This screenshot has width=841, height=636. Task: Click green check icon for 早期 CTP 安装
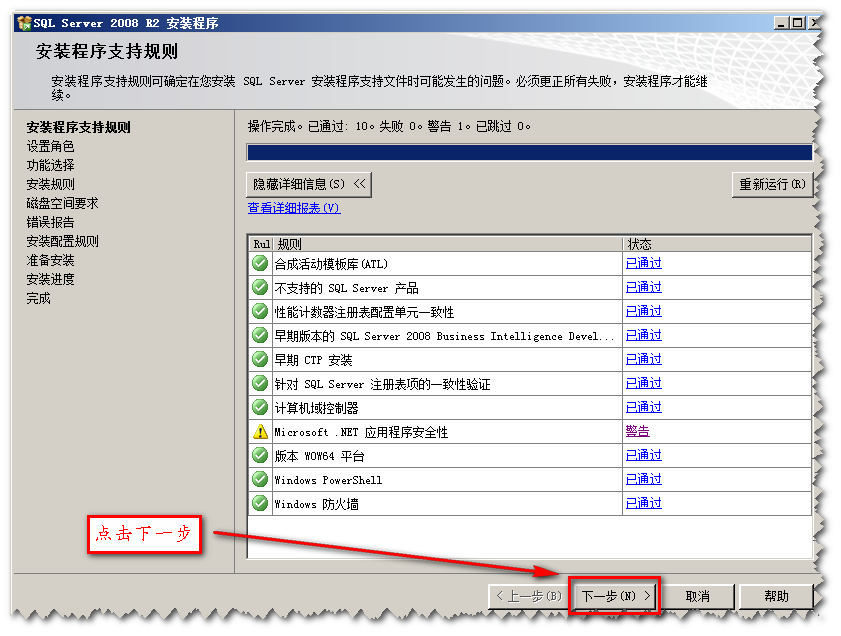(260, 359)
